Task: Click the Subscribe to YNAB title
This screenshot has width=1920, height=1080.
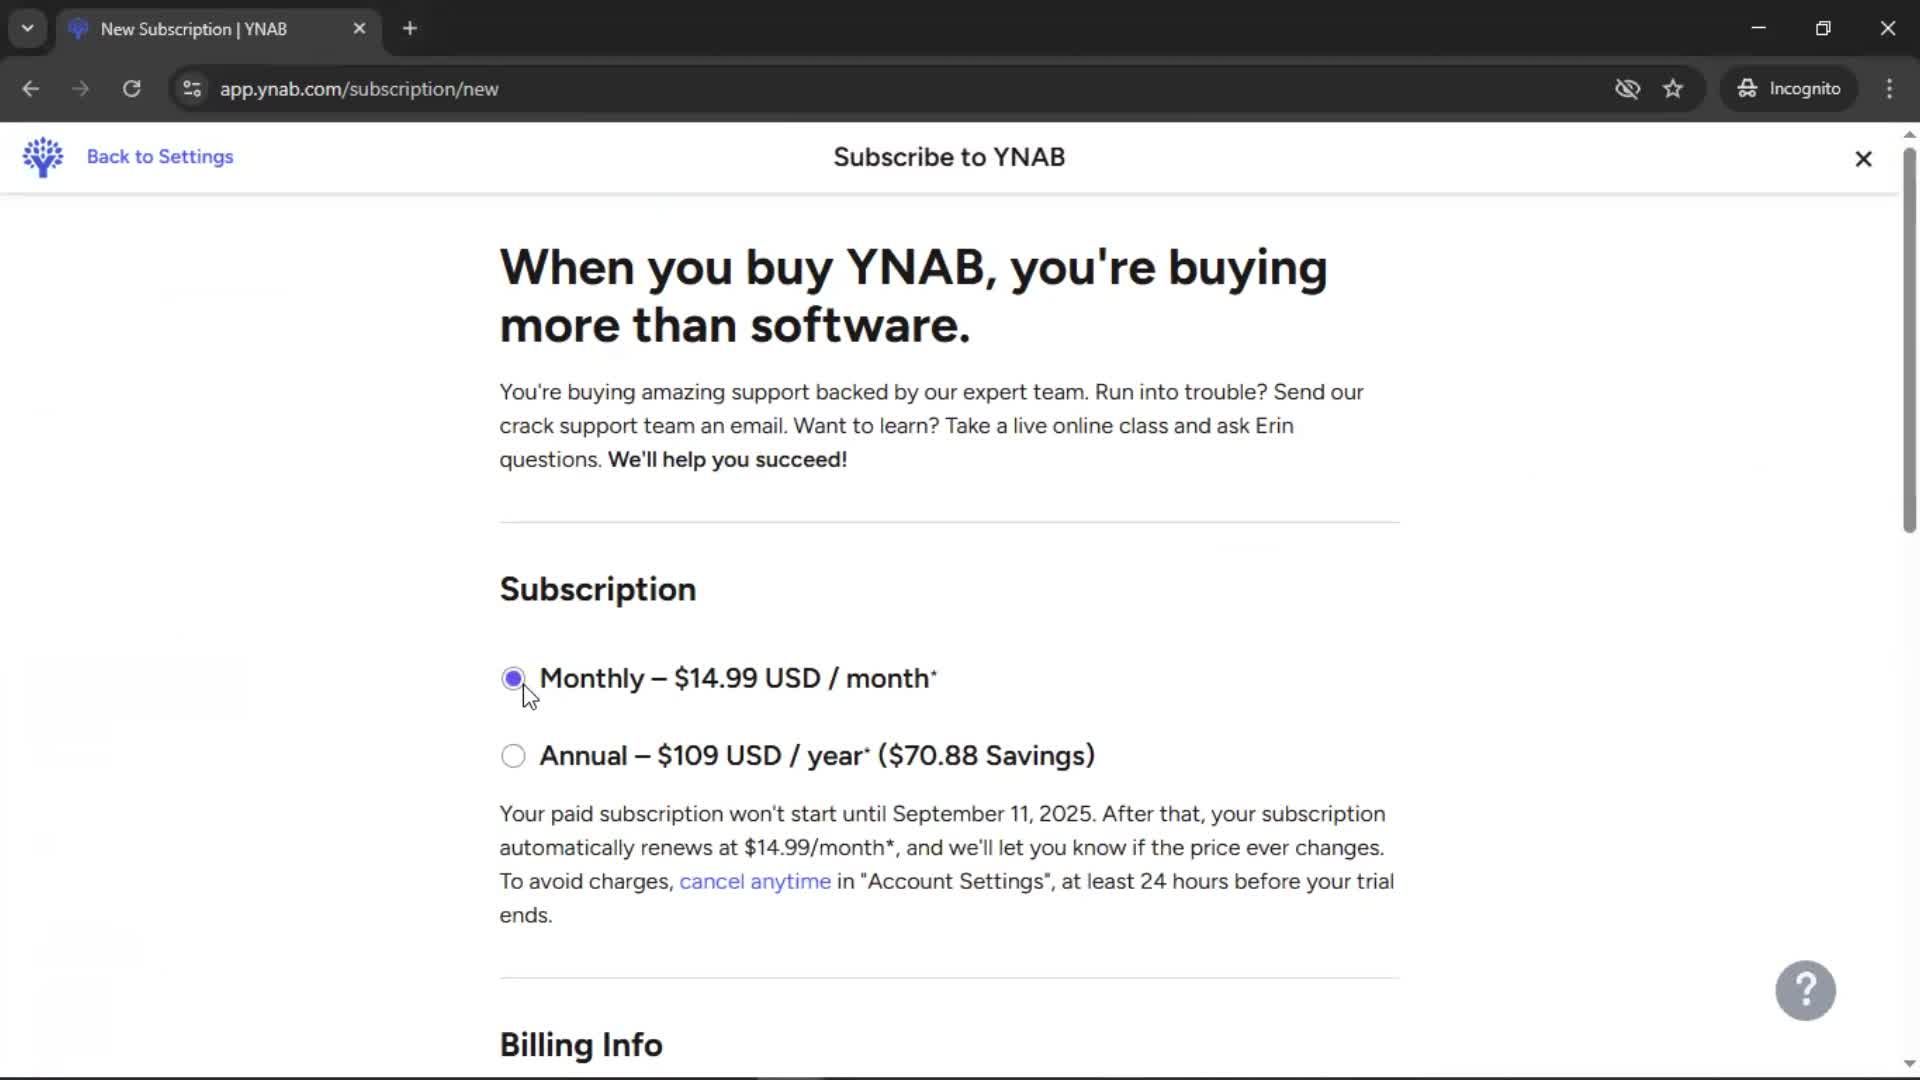Action: coord(949,157)
